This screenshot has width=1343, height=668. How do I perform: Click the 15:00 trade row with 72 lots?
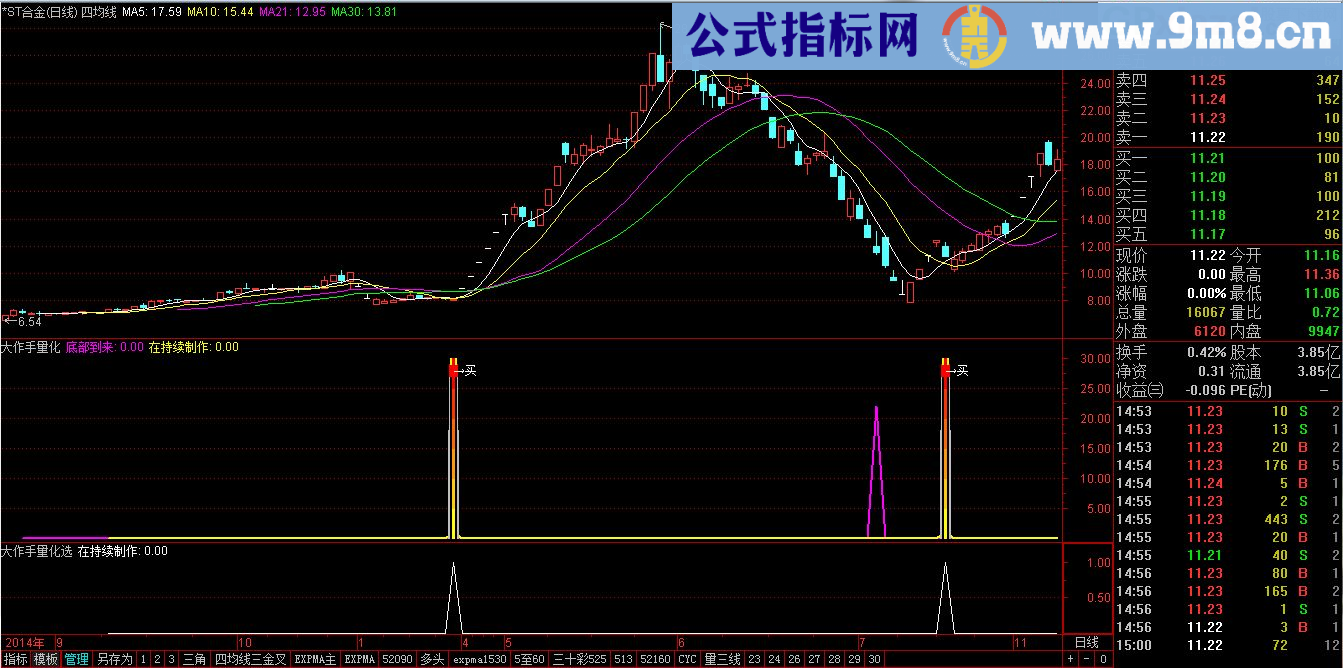1228,645
